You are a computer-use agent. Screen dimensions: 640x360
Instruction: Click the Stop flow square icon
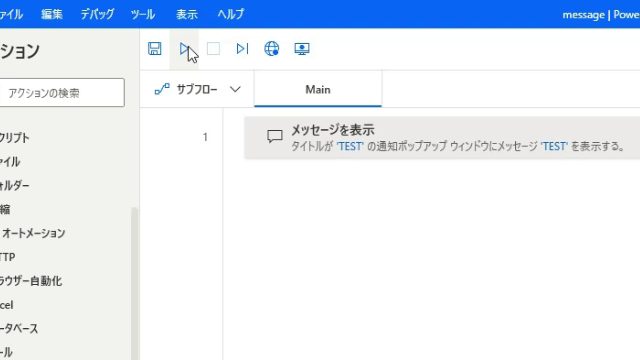[x=213, y=49]
